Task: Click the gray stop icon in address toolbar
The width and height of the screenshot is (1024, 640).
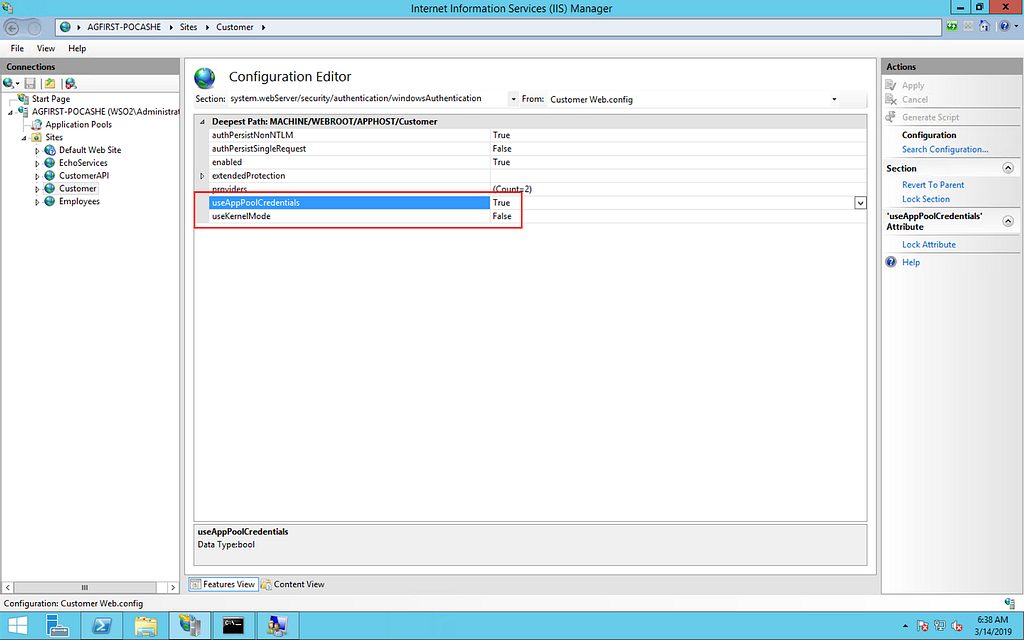Action: (968, 26)
